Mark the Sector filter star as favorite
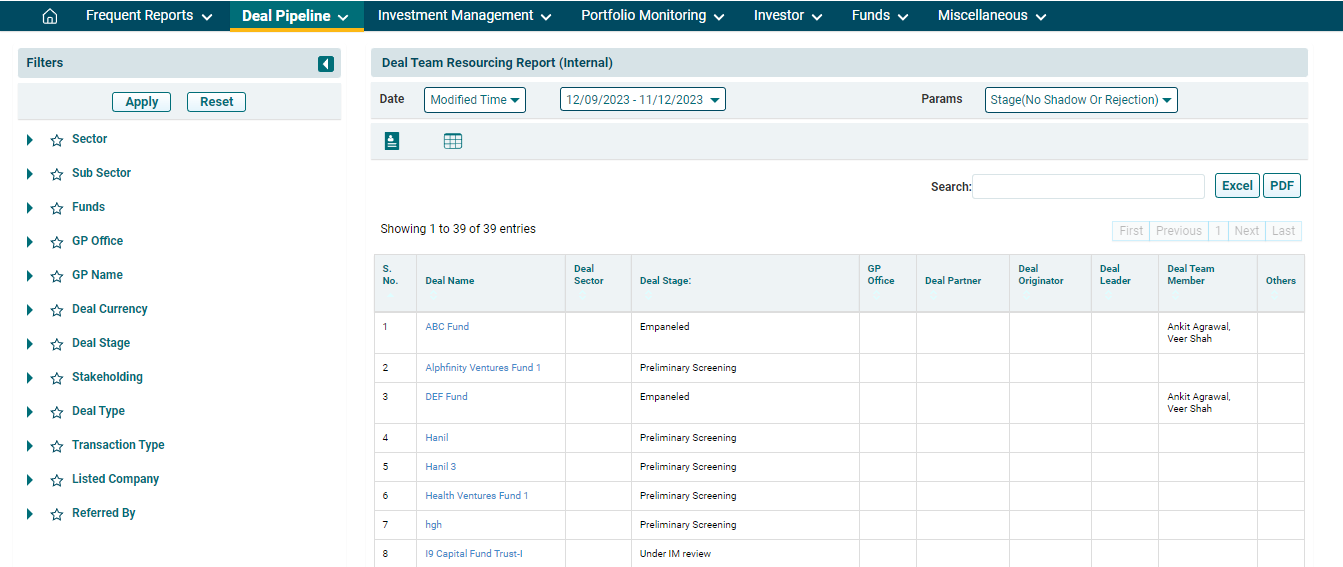 click(x=57, y=140)
